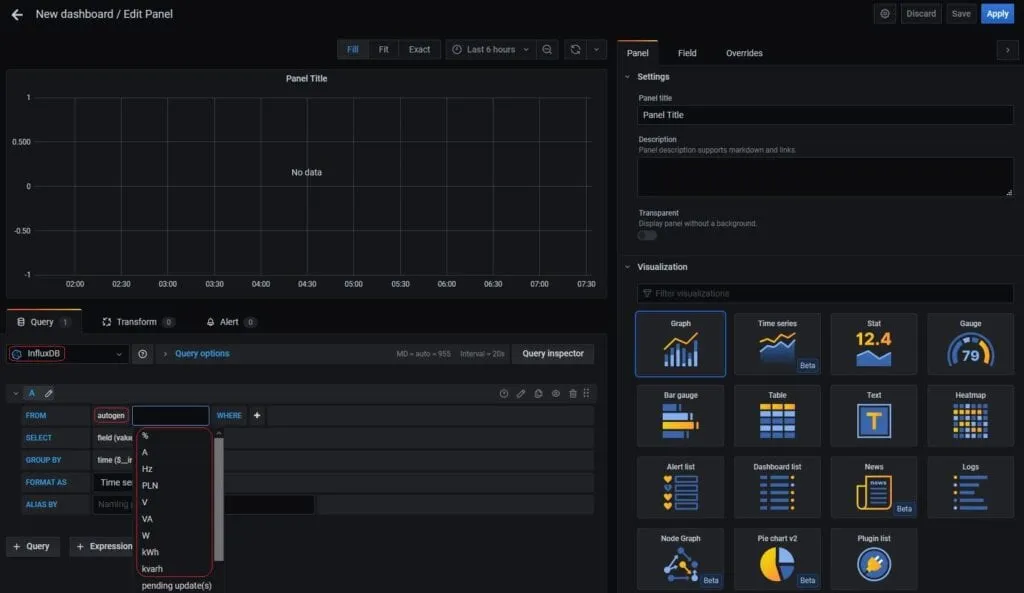1024x593 pixels.
Task: Collapse the Visualization section
Action: [x=628, y=267]
